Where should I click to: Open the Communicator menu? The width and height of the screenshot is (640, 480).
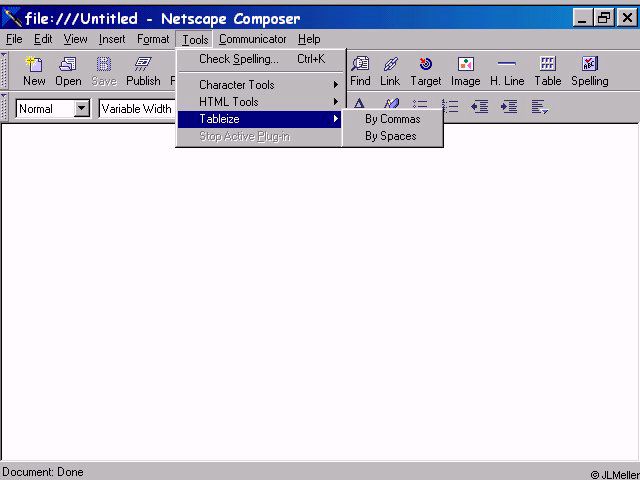click(253, 39)
